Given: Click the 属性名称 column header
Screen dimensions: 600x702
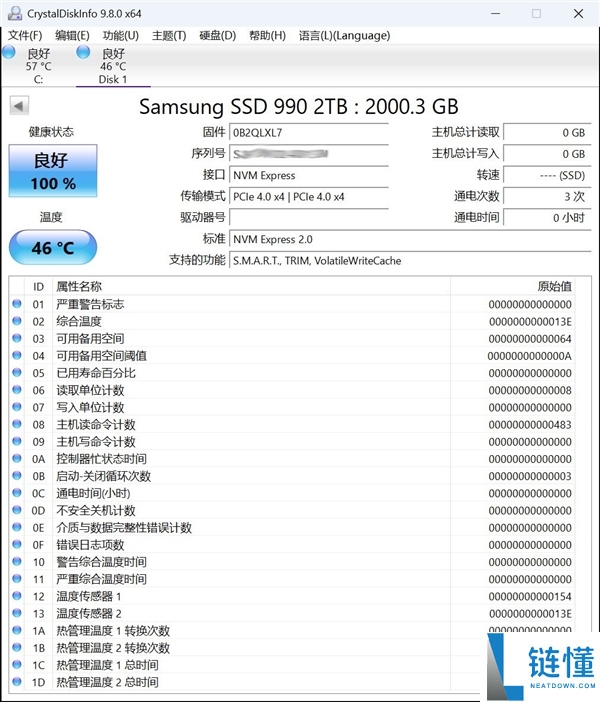Looking at the screenshot, I should (251, 287).
